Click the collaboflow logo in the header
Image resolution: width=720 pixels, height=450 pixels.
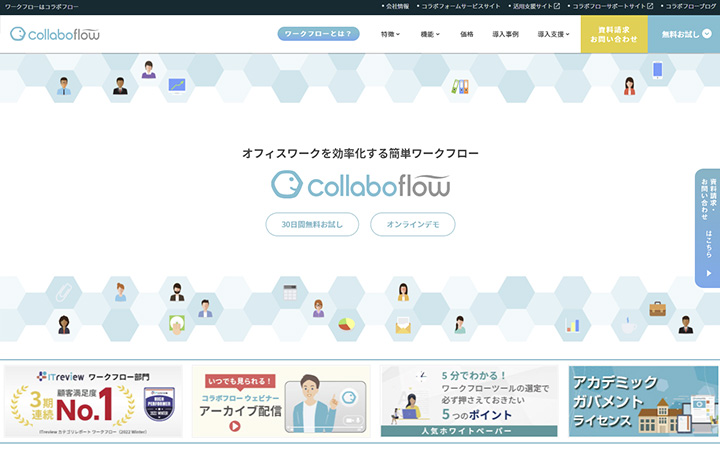tap(55, 34)
